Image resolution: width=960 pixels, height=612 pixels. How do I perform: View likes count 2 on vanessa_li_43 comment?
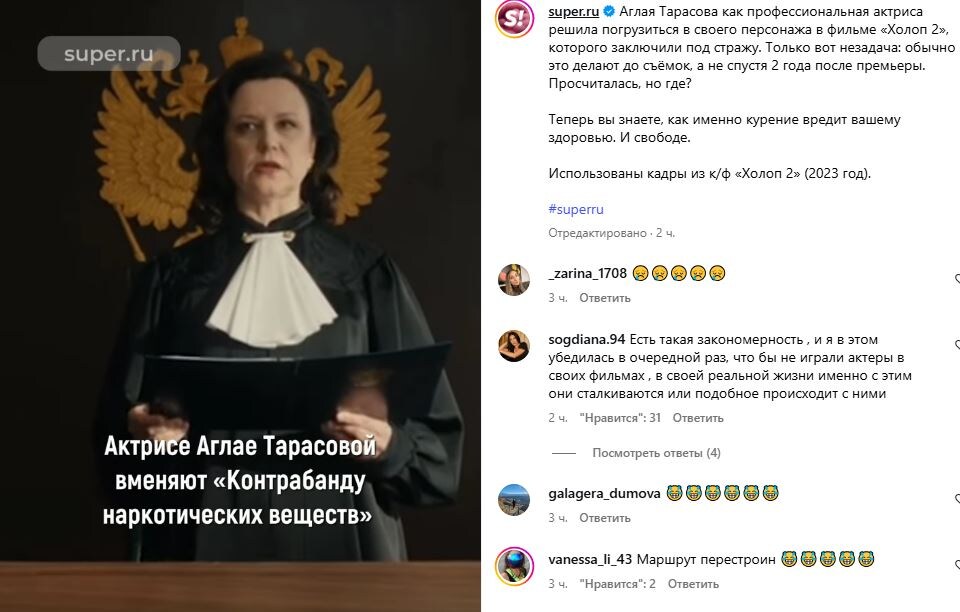click(x=618, y=584)
